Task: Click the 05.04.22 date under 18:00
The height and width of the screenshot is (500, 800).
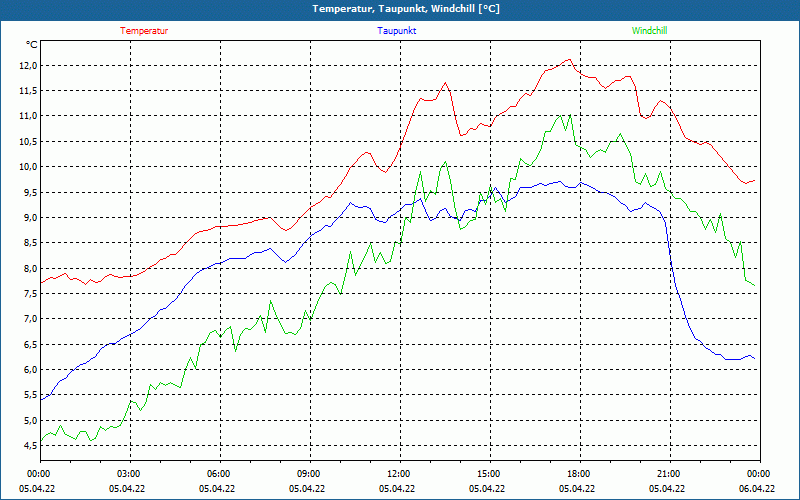Action: coord(577,488)
